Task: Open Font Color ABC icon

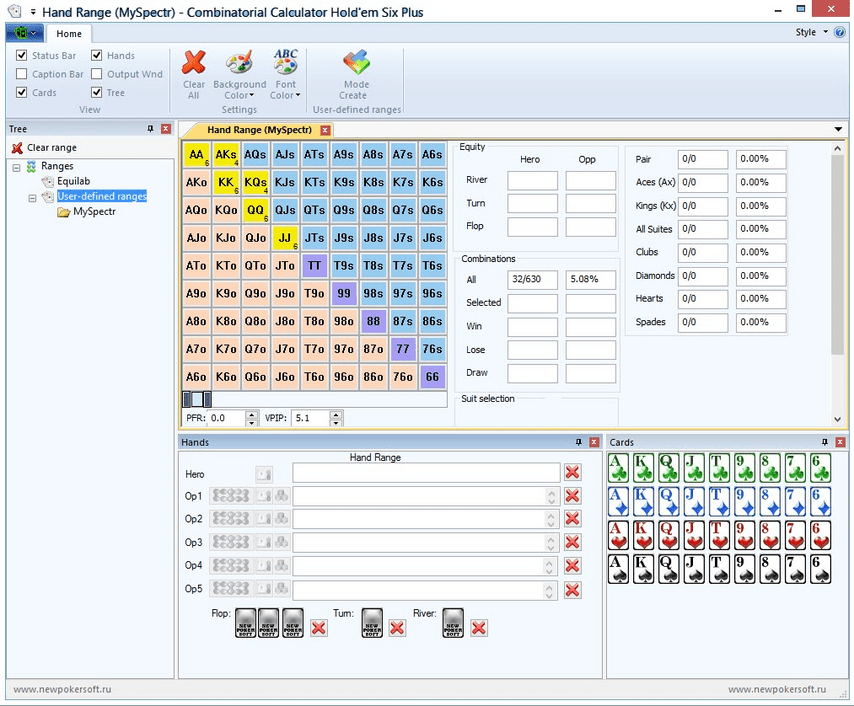Action: [x=285, y=62]
